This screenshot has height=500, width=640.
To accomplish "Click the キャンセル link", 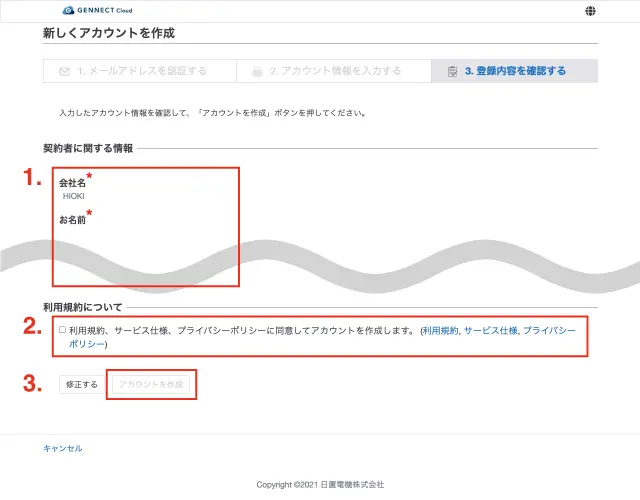I will click(63, 448).
